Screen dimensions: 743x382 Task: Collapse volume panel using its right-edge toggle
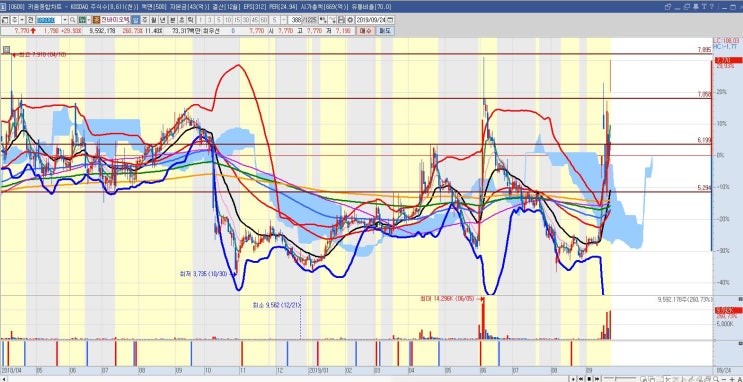[740, 299]
